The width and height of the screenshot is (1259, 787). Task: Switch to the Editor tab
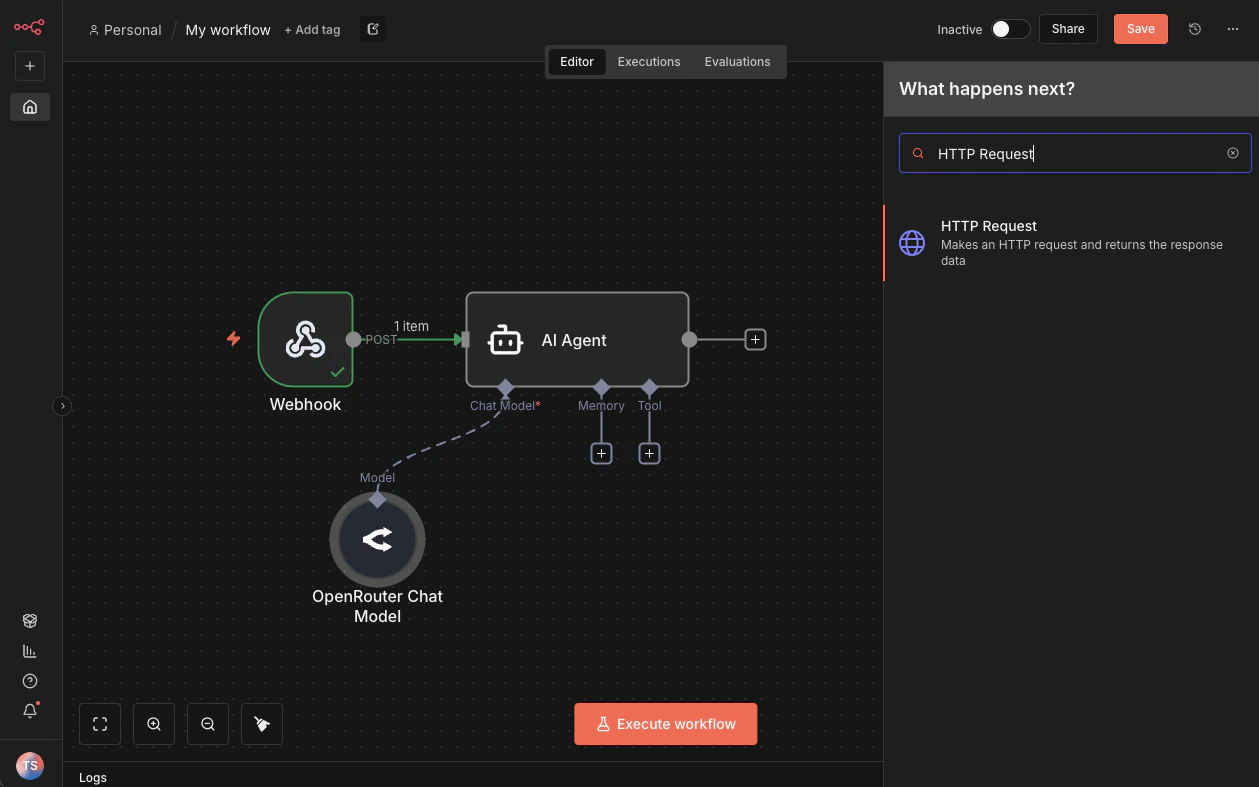(x=577, y=61)
